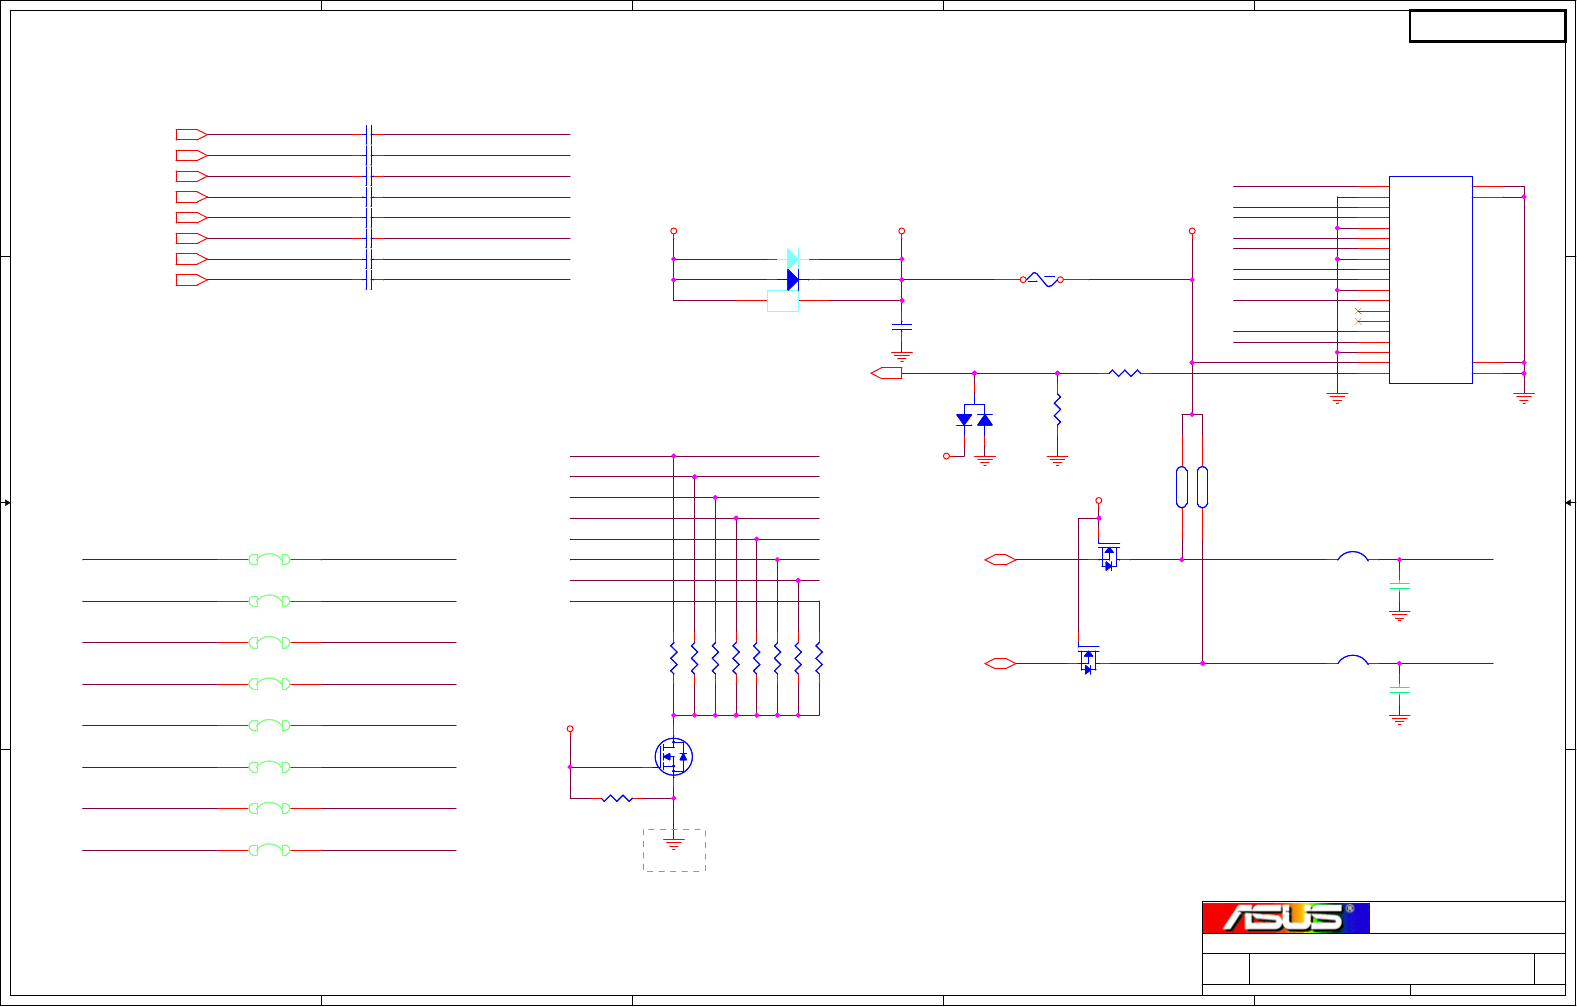Image resolution: width=1577 pixels, height=1007 pixels.
Task: Click the right capsule-shaped component
Action: (x=1202, y=487)
